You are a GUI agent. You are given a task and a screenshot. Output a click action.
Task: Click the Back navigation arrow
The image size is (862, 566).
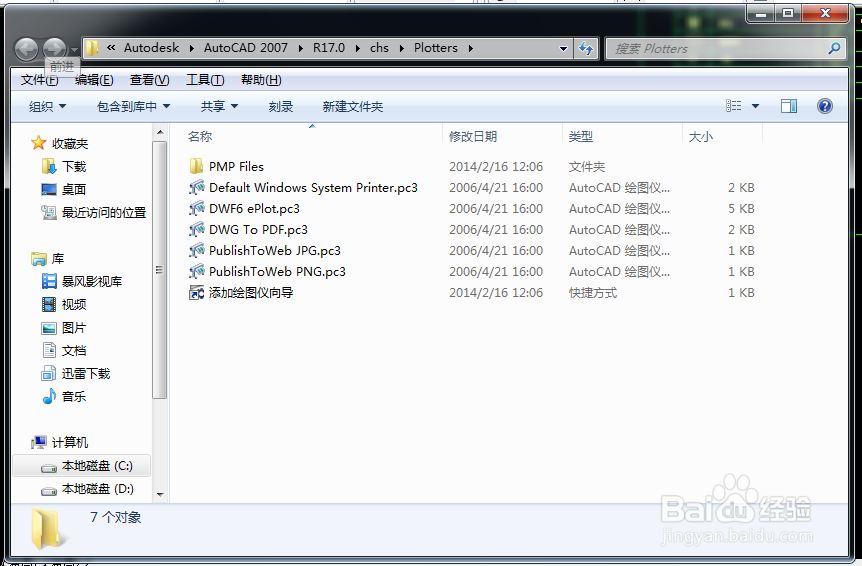[x=26, y=49]
